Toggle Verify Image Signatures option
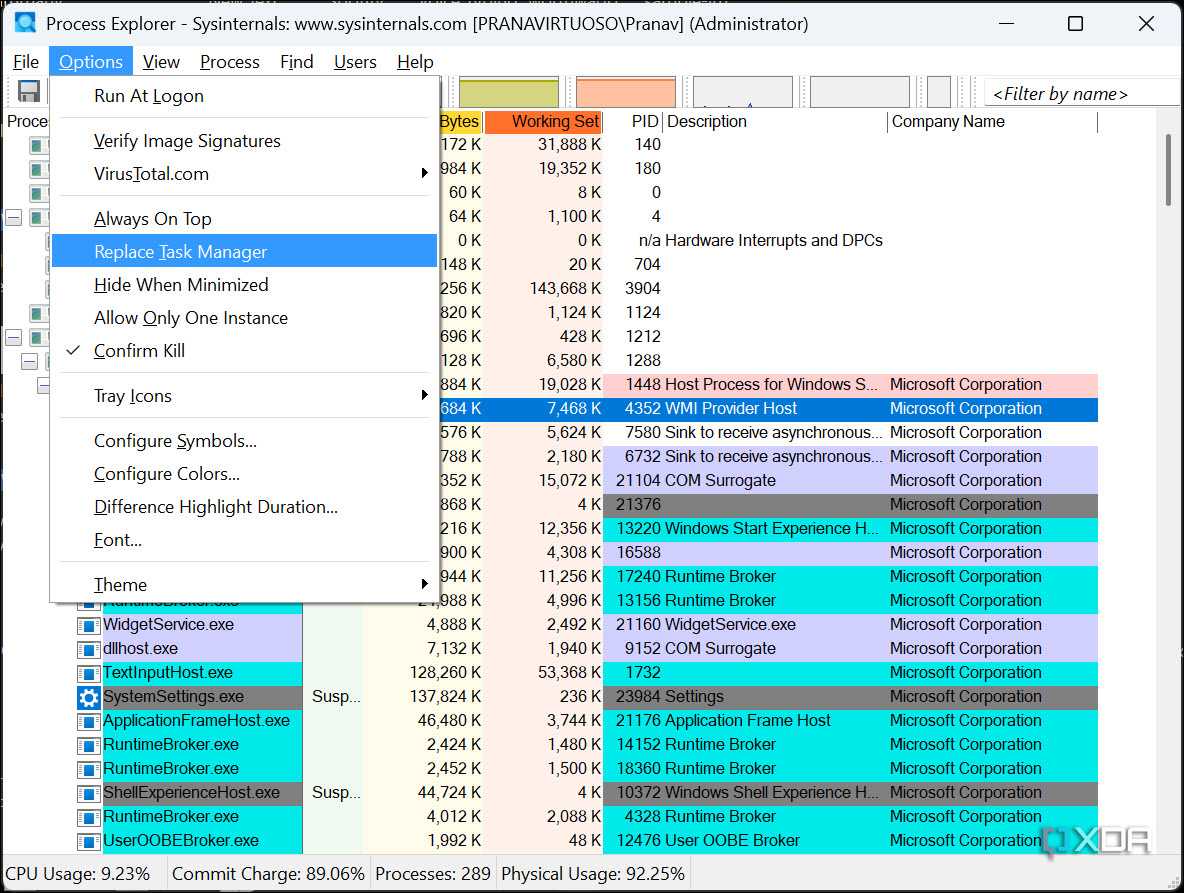Image resolution: width=1184 pixels, height=893 pixels. click(x=244, y=141)
